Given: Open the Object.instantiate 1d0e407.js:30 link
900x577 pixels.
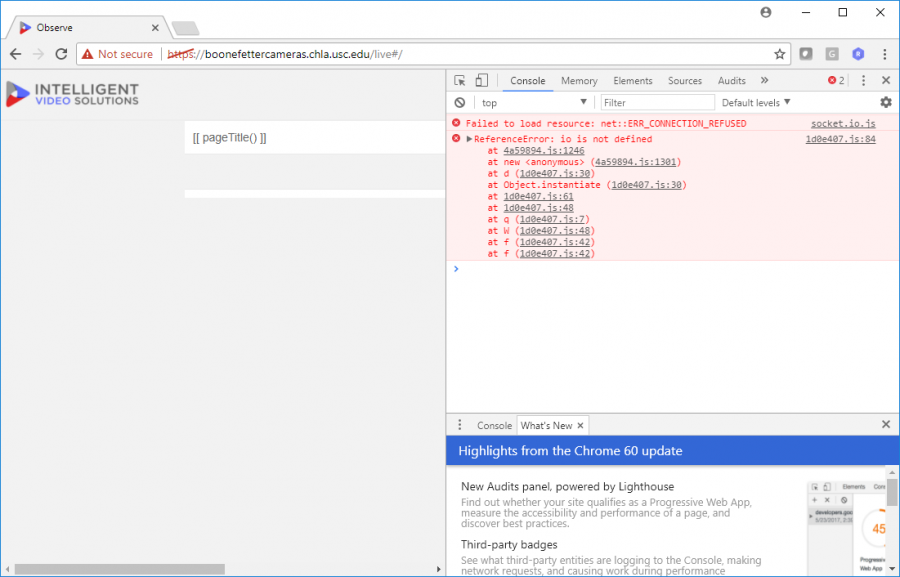Looking at the screenshot, I should pos(646,185).
